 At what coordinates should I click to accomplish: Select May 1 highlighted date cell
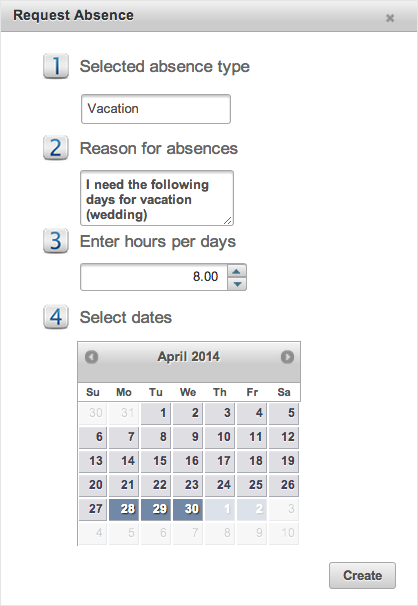pyautogui.click(x=220, y=509)
